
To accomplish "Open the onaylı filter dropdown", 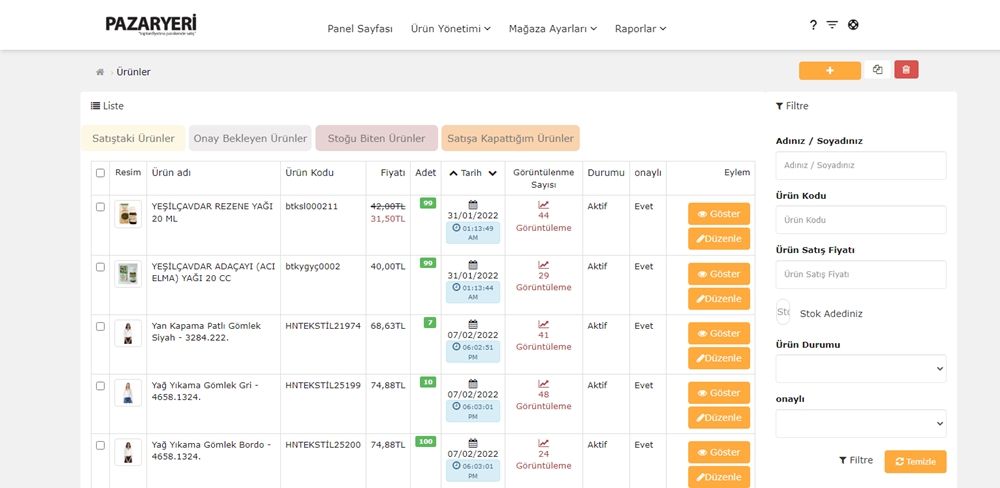I will (860, 424).
